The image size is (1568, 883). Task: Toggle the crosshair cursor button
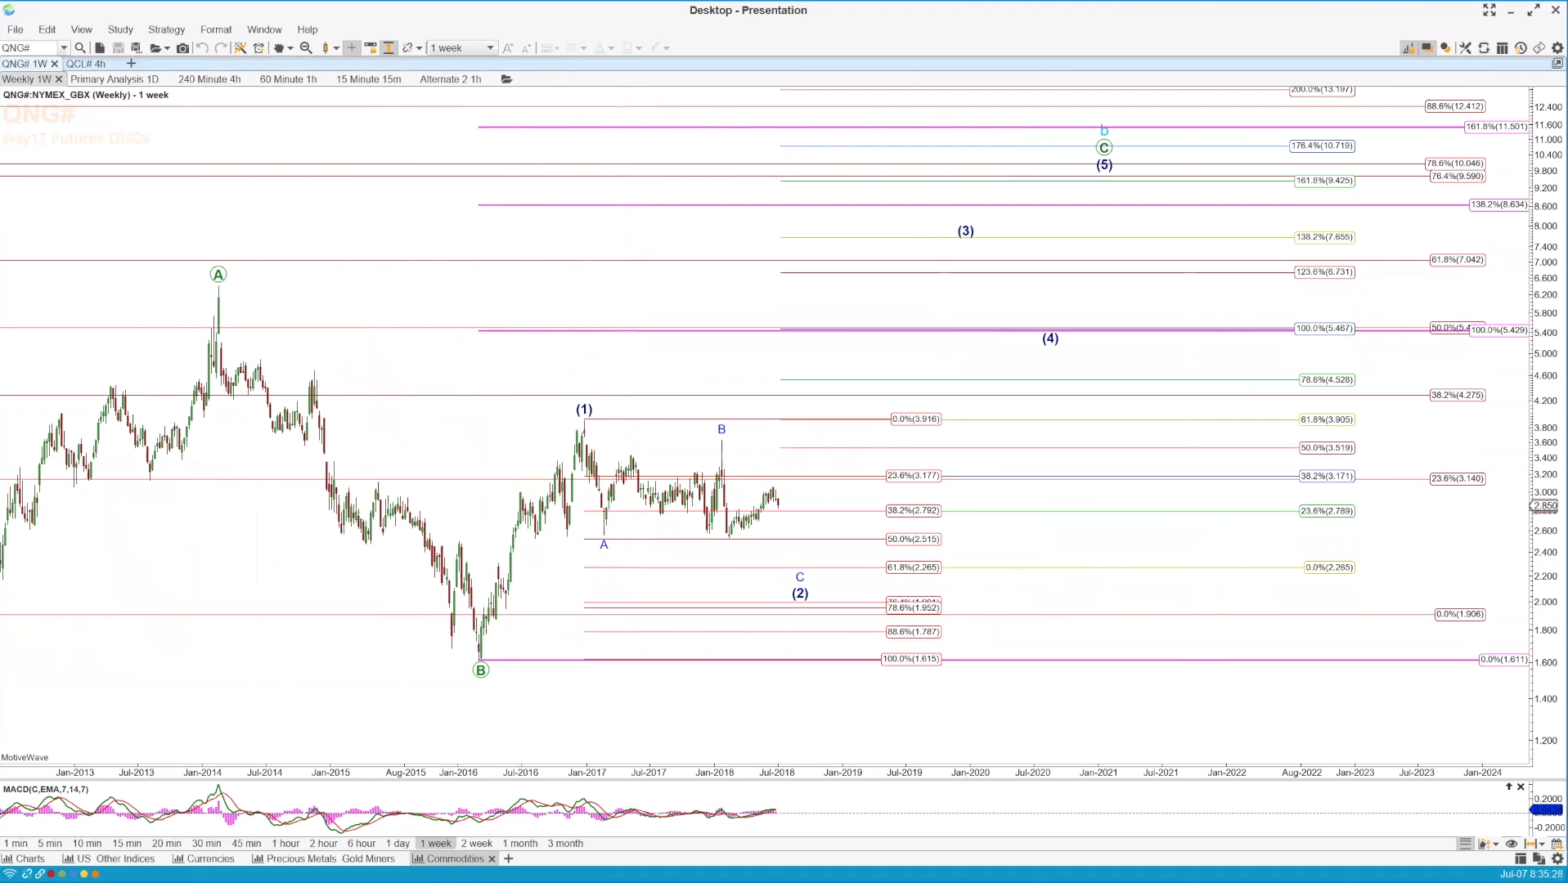(351, 48)
